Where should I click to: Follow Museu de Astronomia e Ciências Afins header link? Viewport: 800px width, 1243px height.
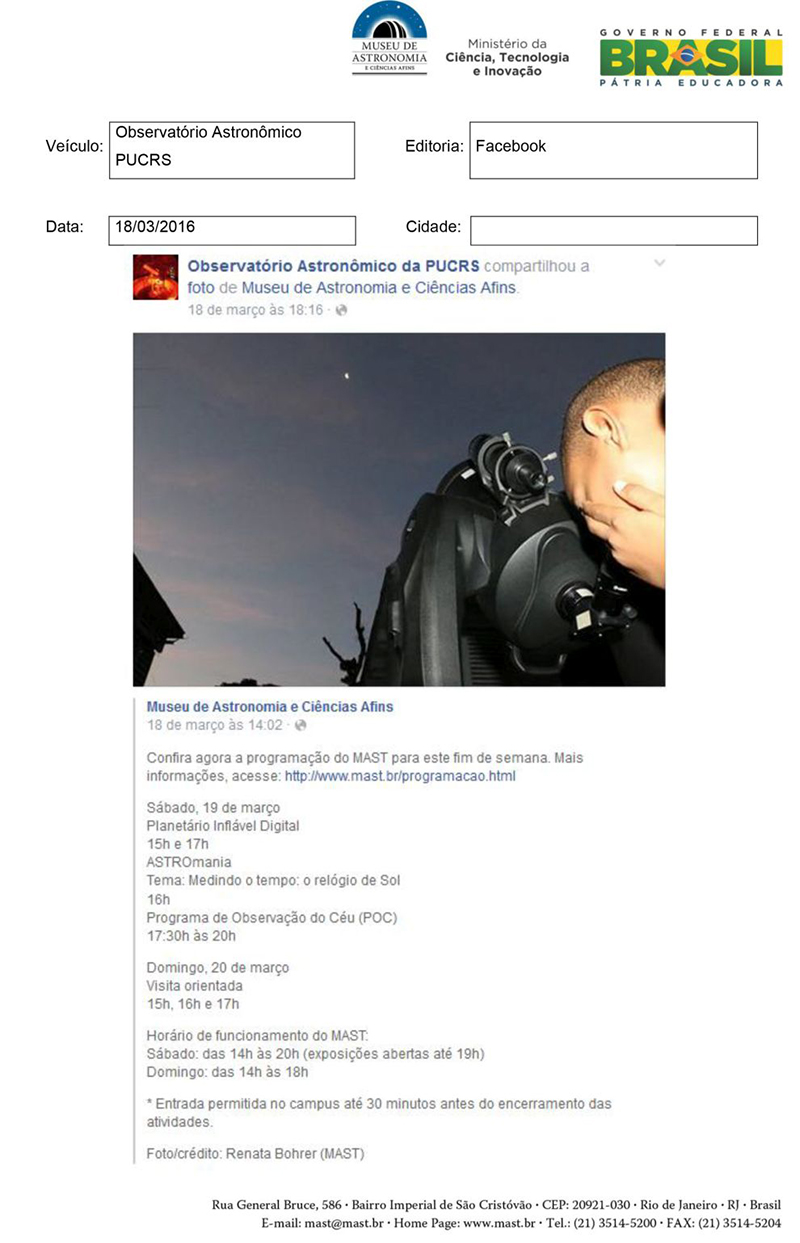[x=380, y=288]
